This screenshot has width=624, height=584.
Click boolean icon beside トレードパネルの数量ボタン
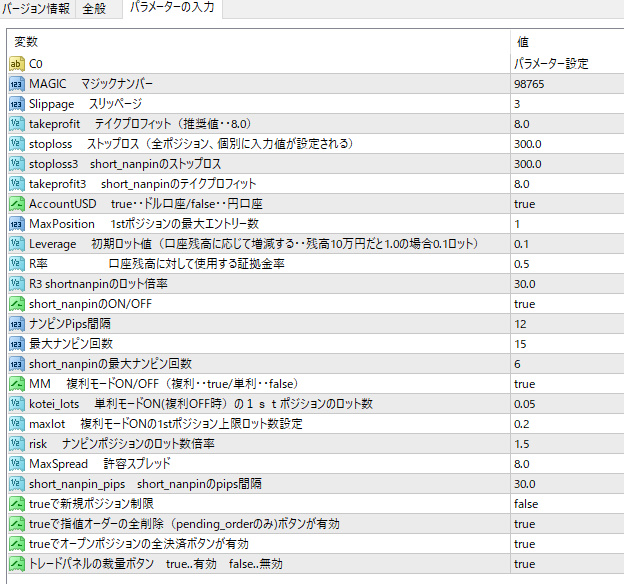point(17,564)
